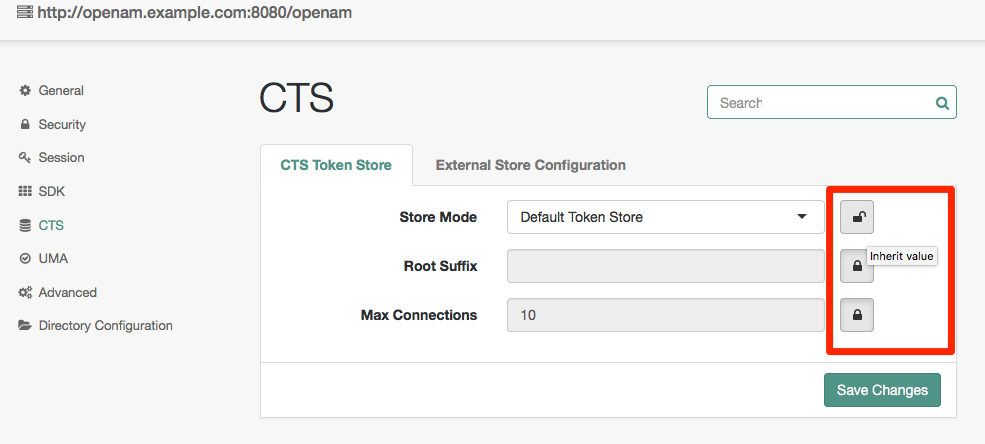Focus the Search input field
985x444 pixels.
point(822,103)
